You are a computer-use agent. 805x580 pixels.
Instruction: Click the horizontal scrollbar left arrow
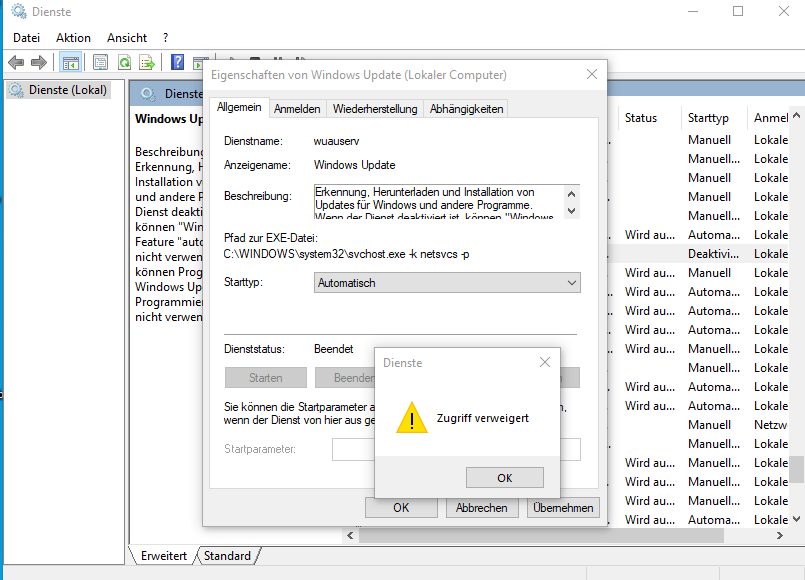tap(350, 535)
